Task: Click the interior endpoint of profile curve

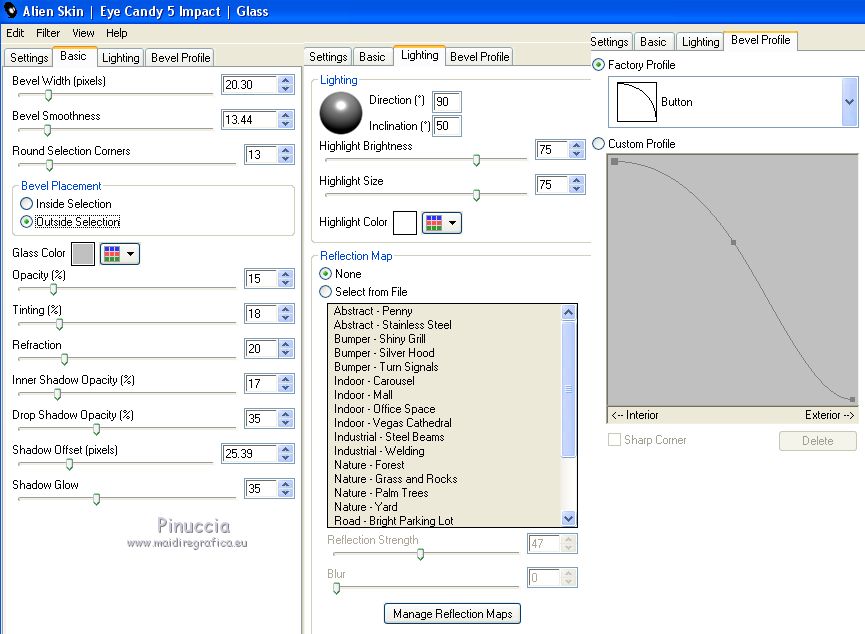Action: click(615, 161)
